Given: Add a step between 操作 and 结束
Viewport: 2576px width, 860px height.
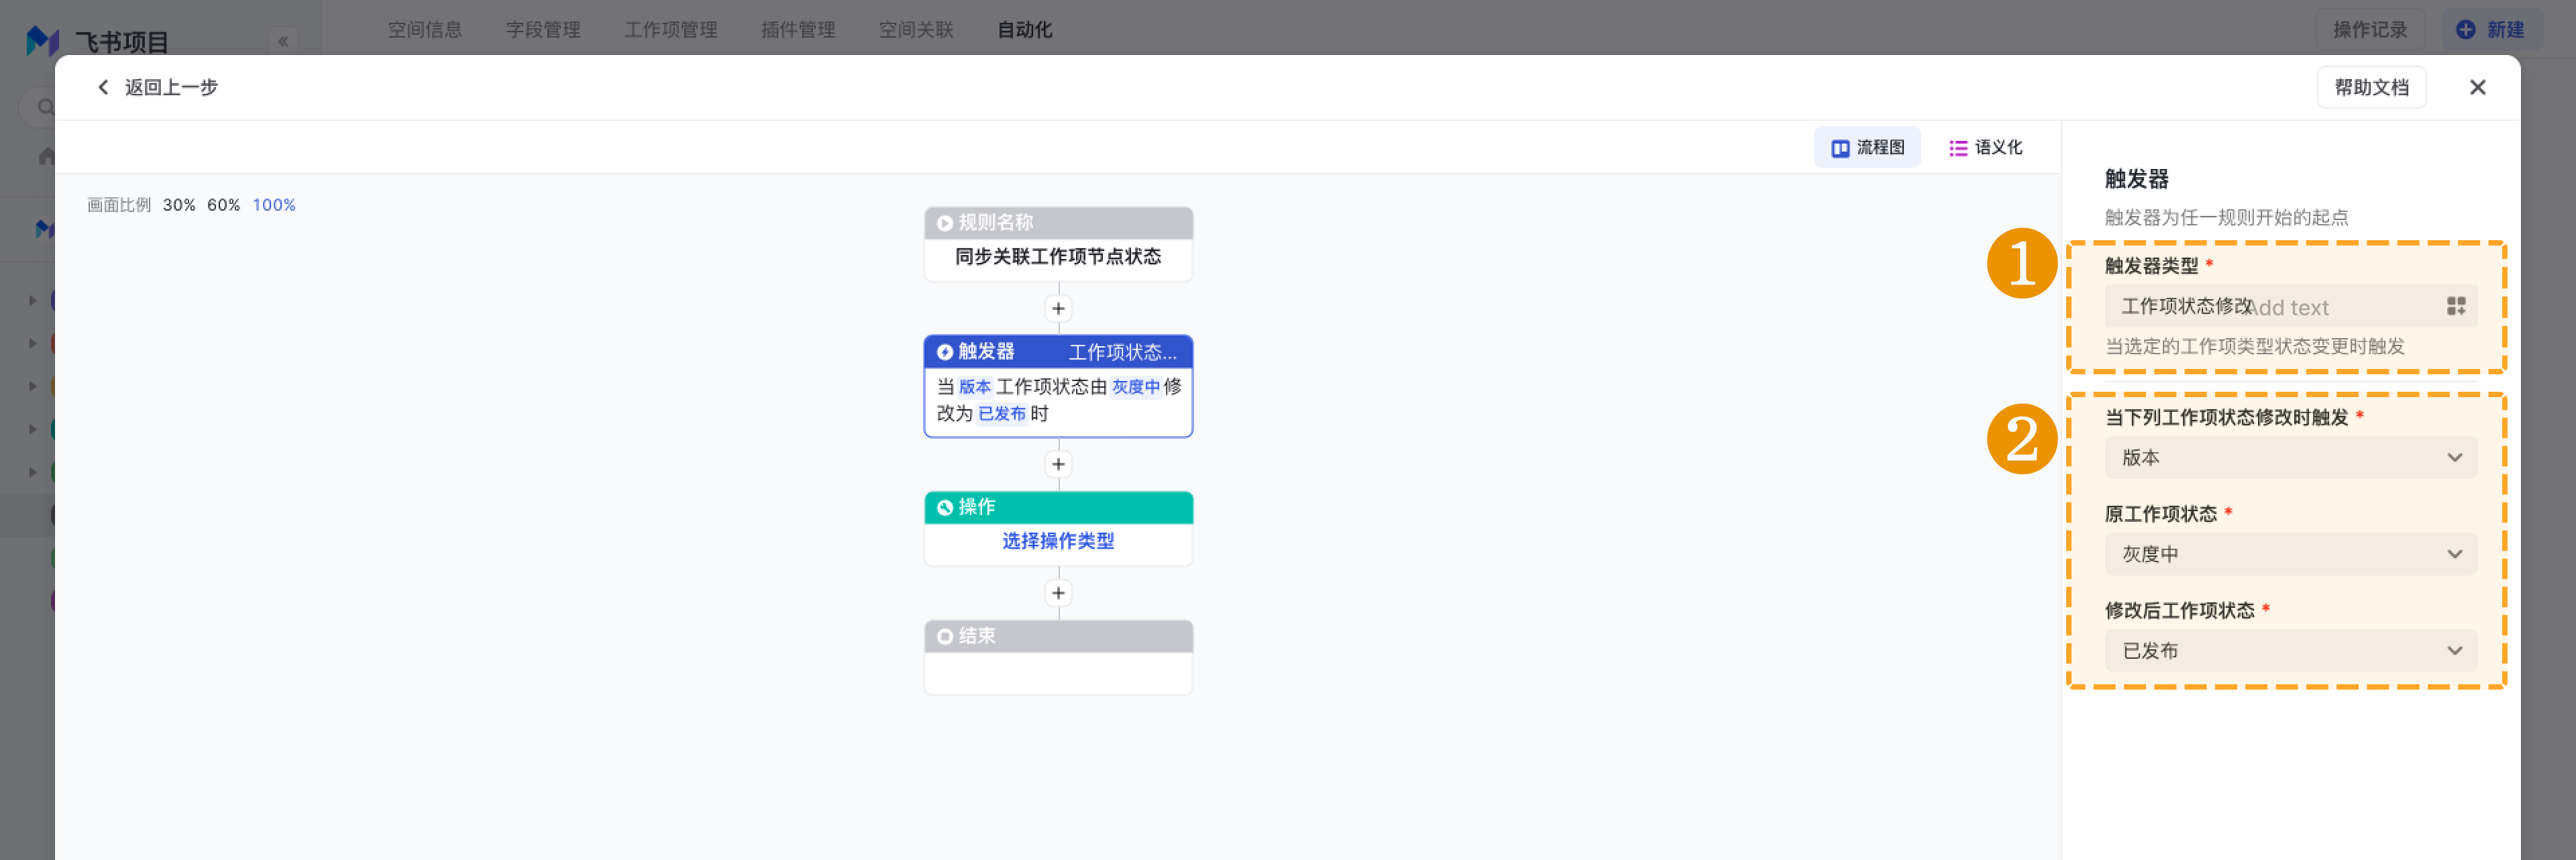Looking at the screenshot, I should 1058,594.
